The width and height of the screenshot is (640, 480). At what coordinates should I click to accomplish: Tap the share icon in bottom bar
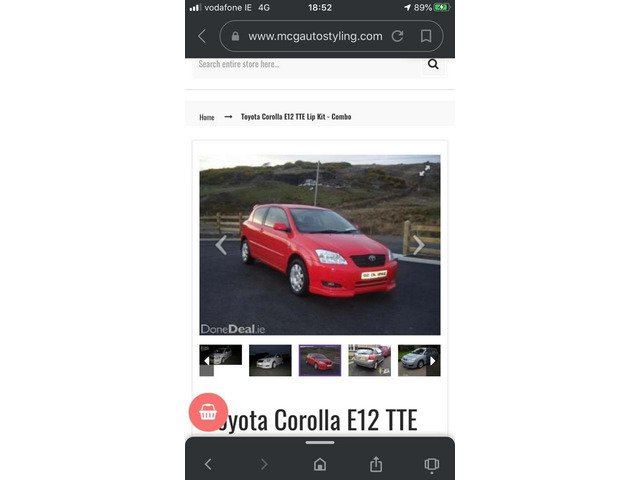(376, 464)
